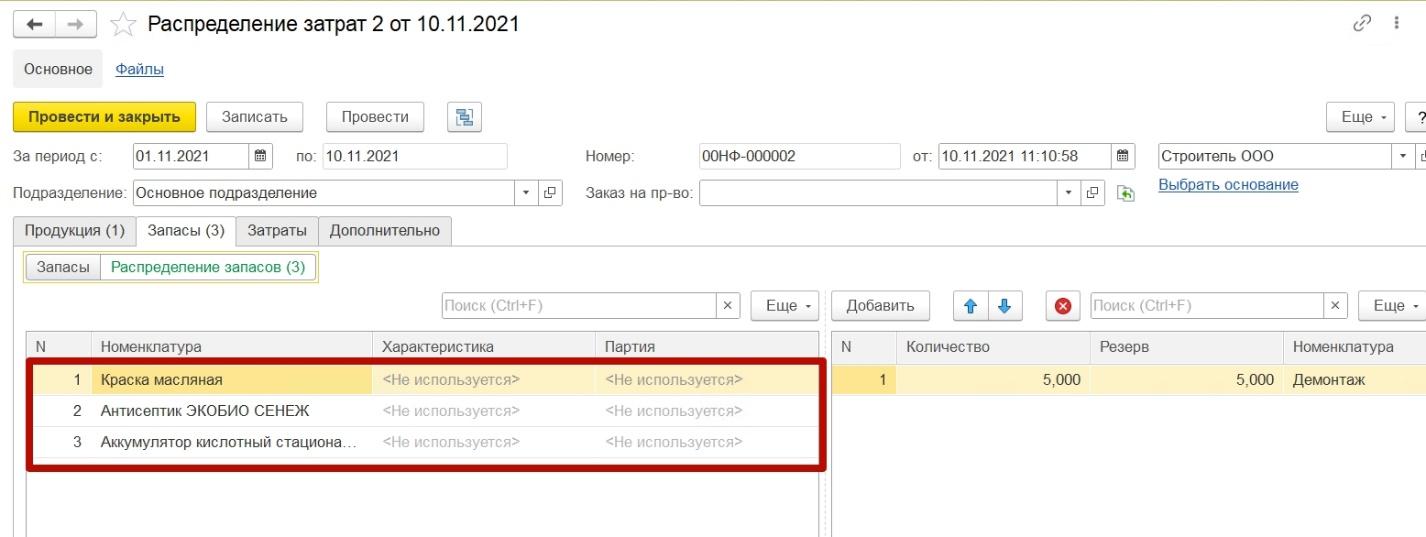Click the Выбрать основание link
The width and height of the screenshot is (1426, 537).
(x=1228, y=185)
